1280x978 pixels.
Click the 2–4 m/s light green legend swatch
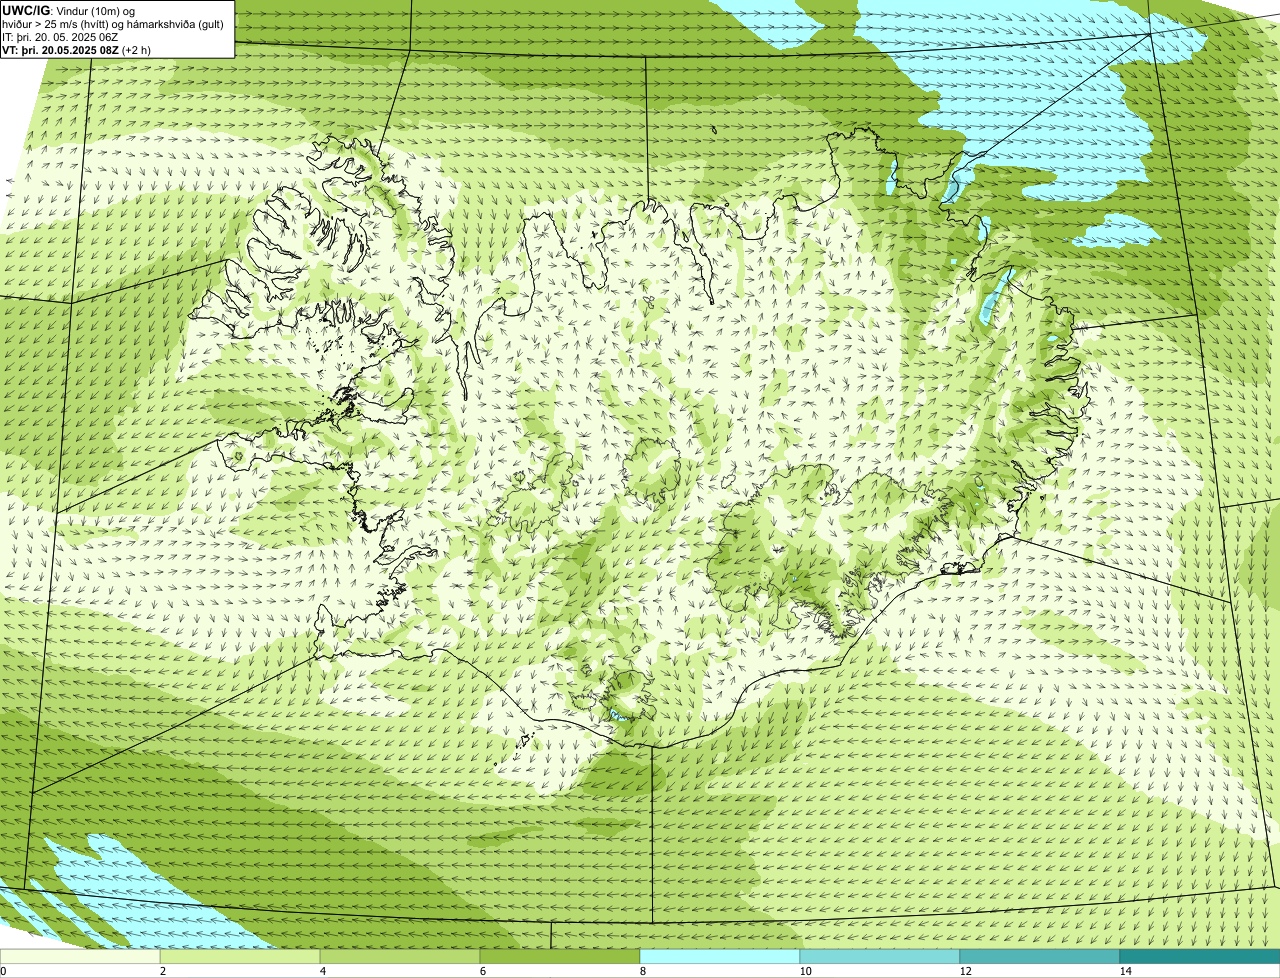[x=240, y=956]
